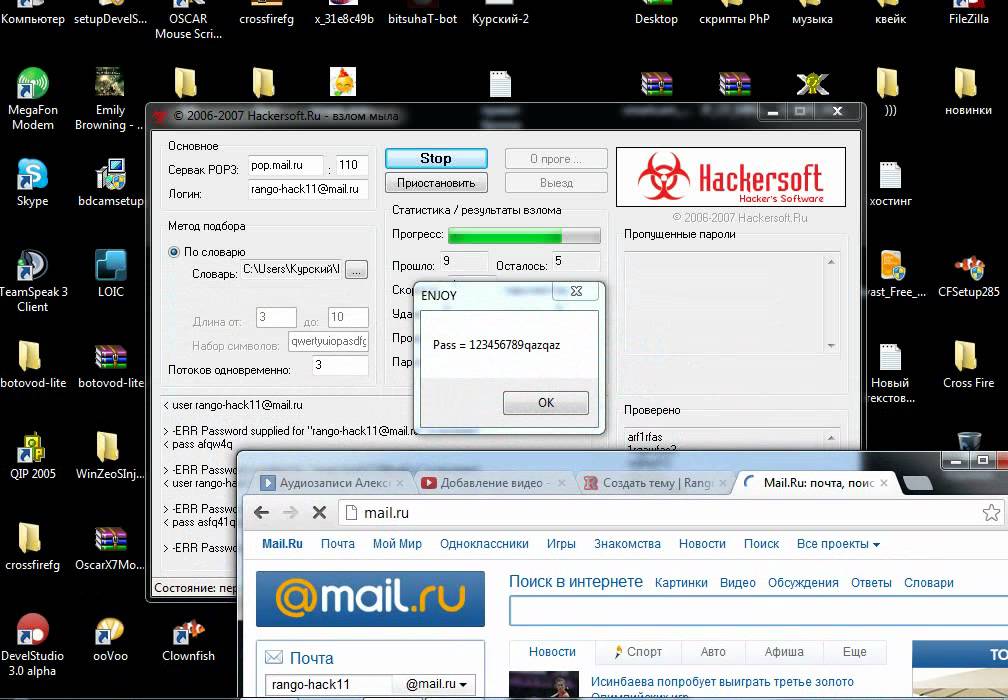Viewport: 1008px width, 700px height.
Task: Click the Картинки search link
Action: click(x=681, y=582)
